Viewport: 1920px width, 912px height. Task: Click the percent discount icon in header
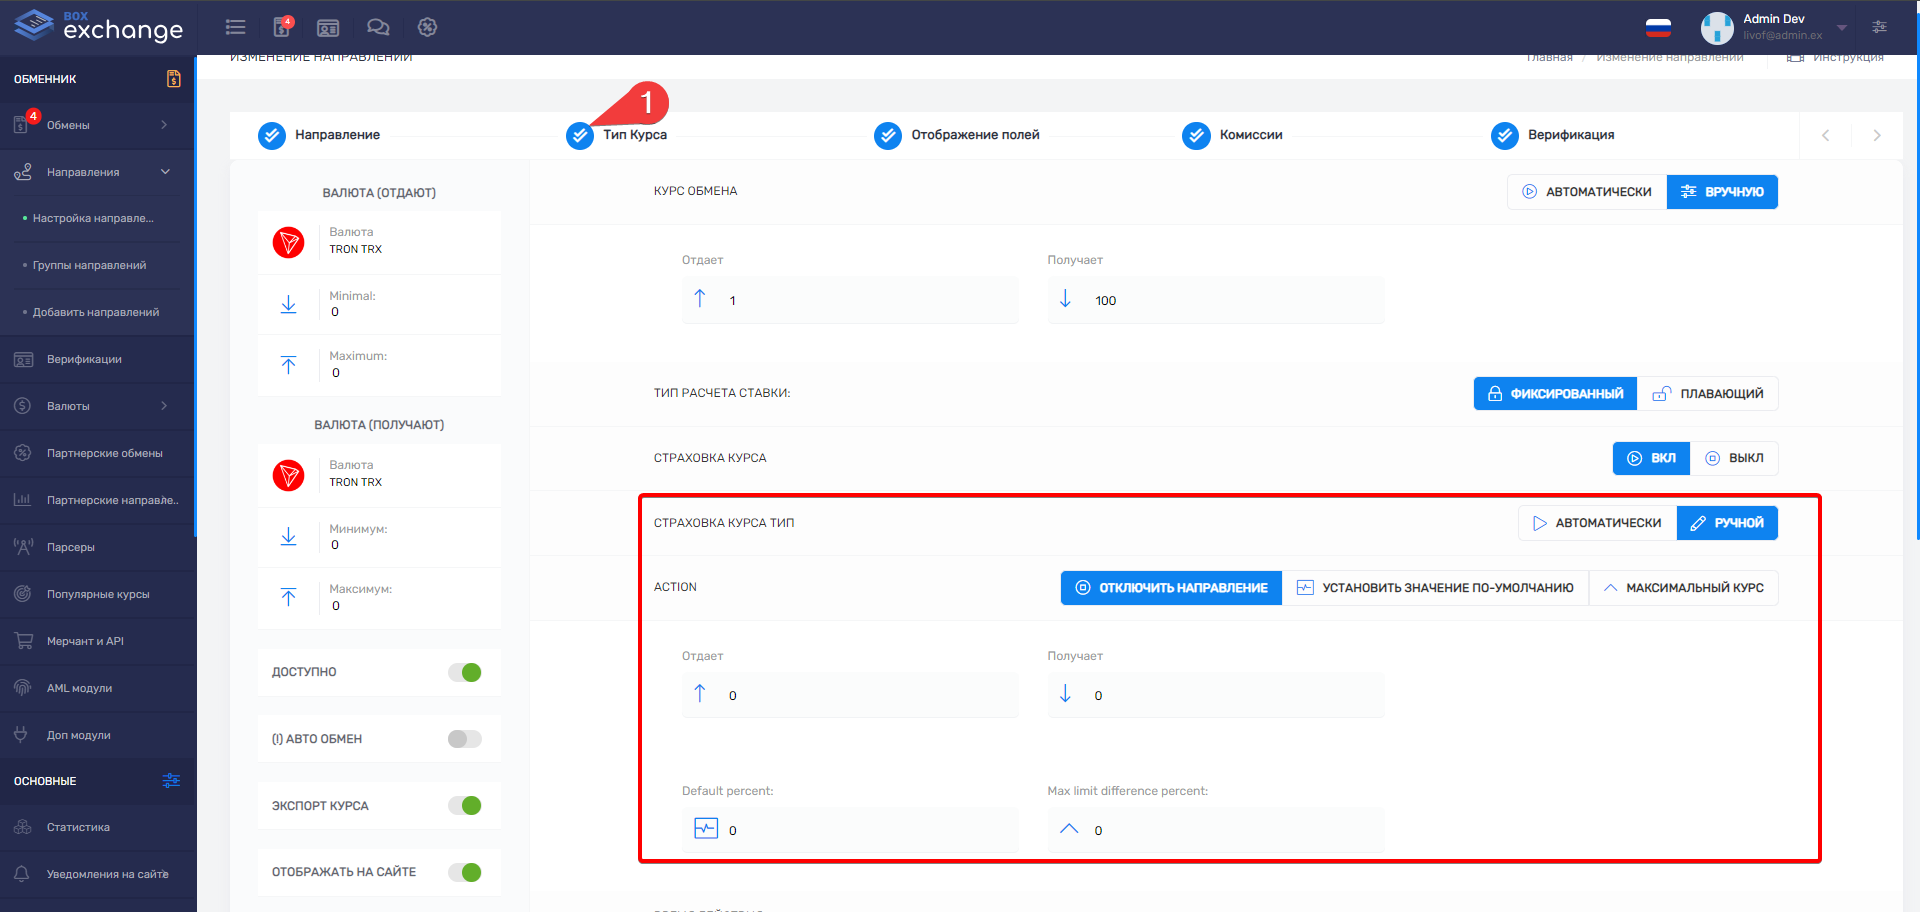click(427, 27)
